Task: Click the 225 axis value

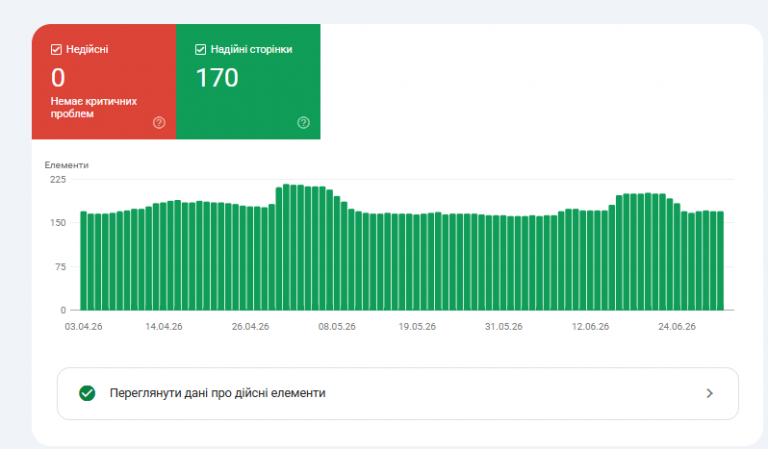Action: coord(58,180)
